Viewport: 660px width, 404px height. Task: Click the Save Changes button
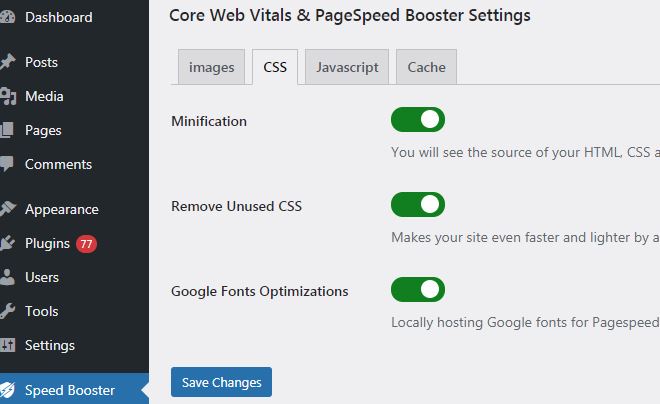pos(221,382)
